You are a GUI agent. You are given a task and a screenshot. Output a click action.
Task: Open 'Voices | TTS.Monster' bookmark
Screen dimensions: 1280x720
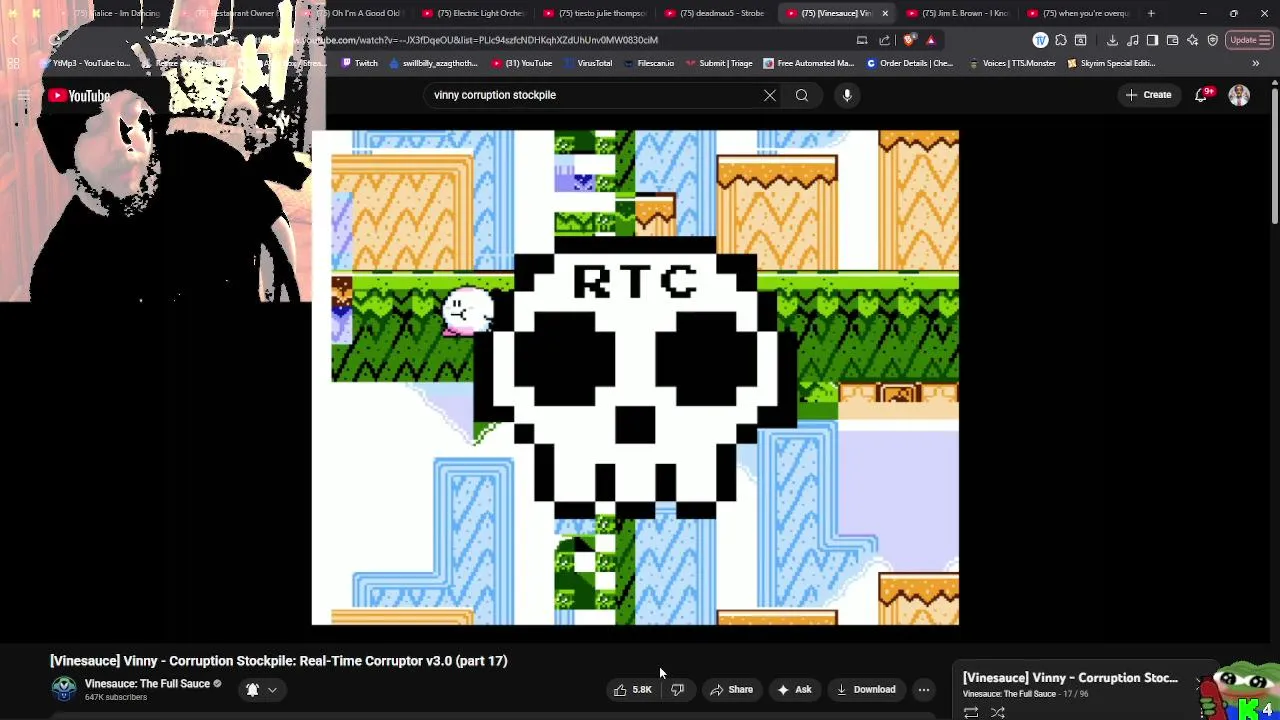(x=1012, y=63)
